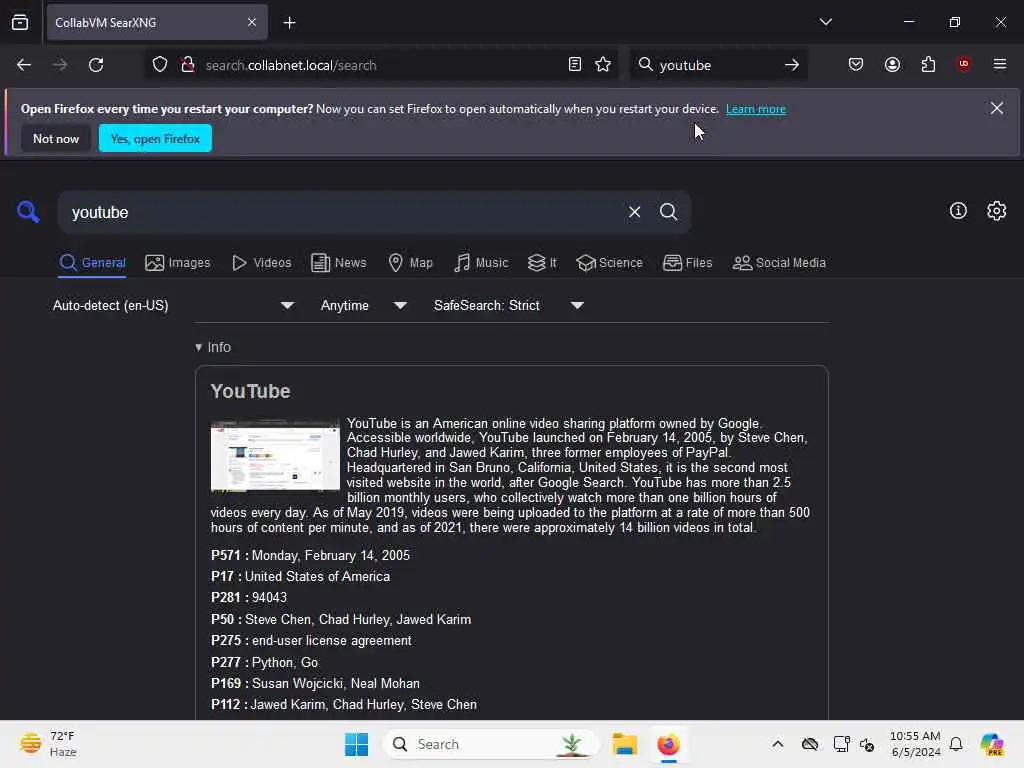Click the Windows taskbar Search box

[x=491, y=744]
